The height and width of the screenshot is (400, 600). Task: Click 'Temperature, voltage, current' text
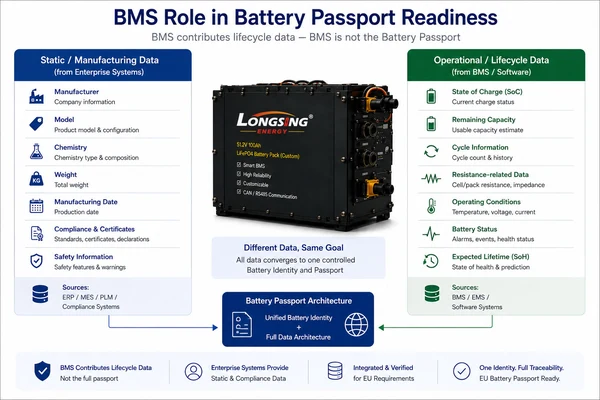(x=494, y=212)
